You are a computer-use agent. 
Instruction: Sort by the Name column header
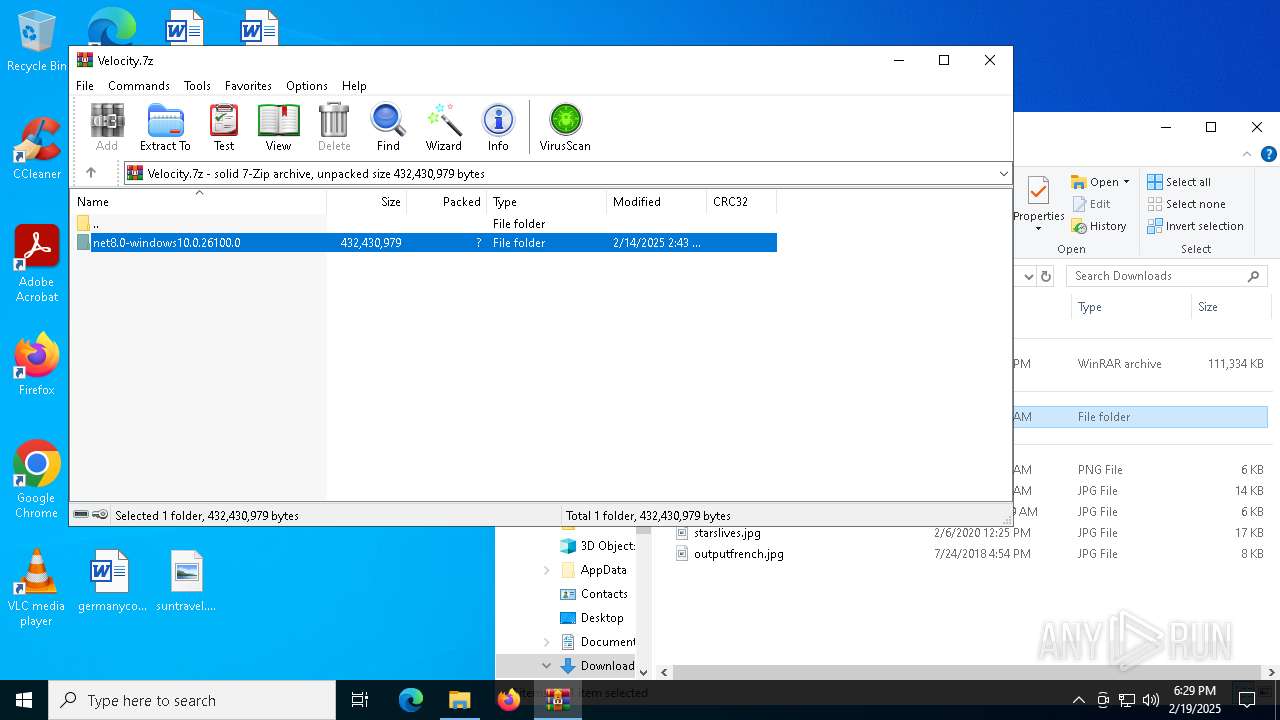point(199,202)
